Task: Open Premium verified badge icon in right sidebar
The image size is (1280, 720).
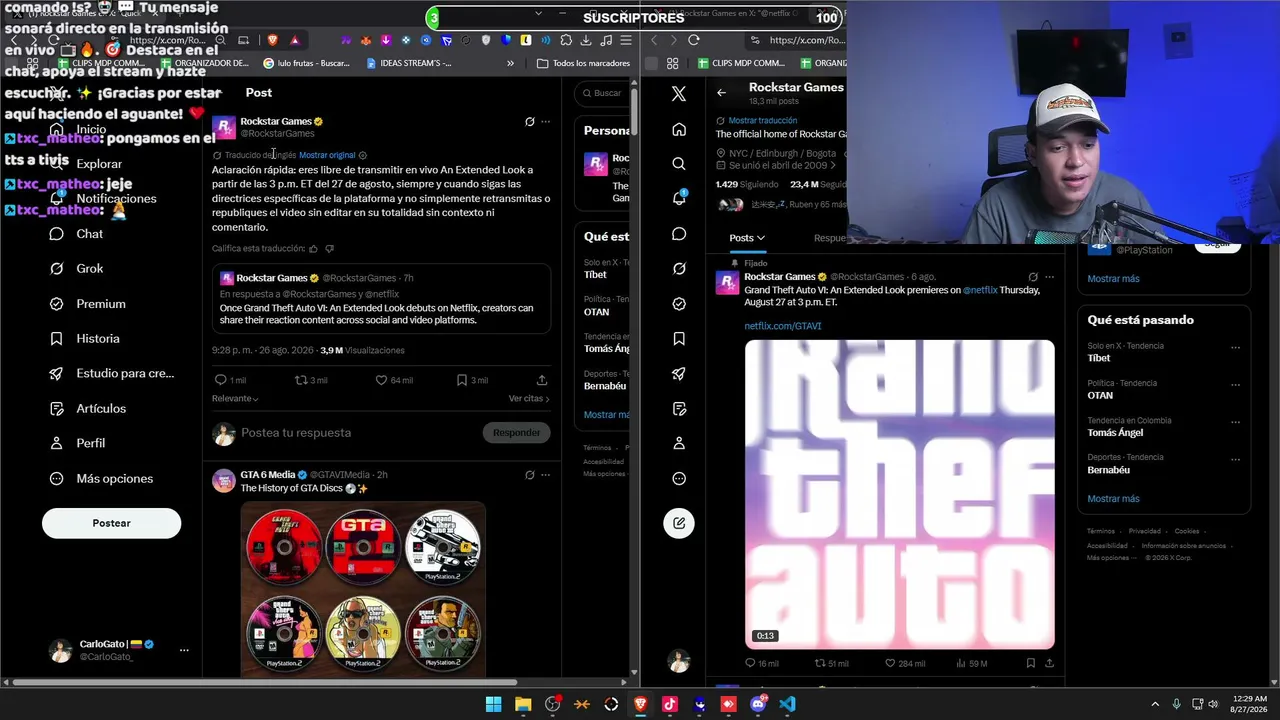Action: [679, 304]
